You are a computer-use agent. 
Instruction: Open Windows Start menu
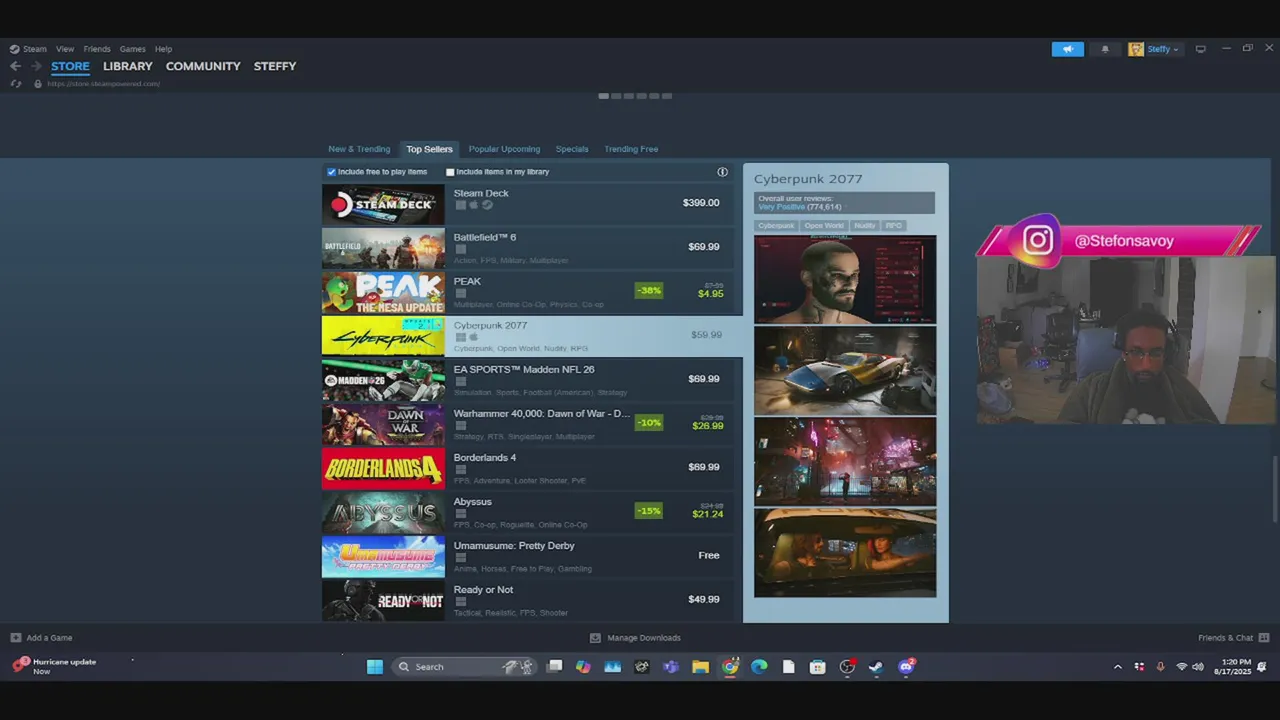click(375, 667)
